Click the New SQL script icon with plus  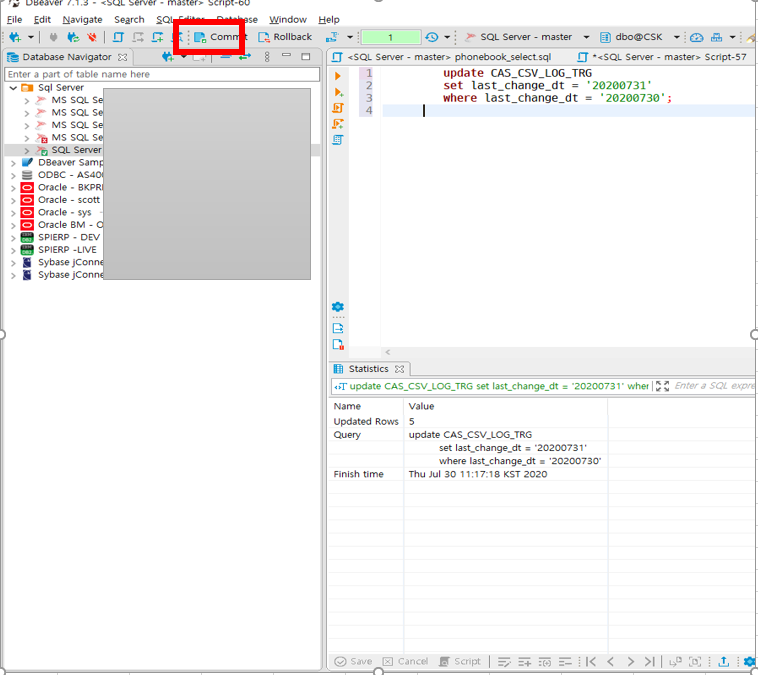[x=158, y=37]
